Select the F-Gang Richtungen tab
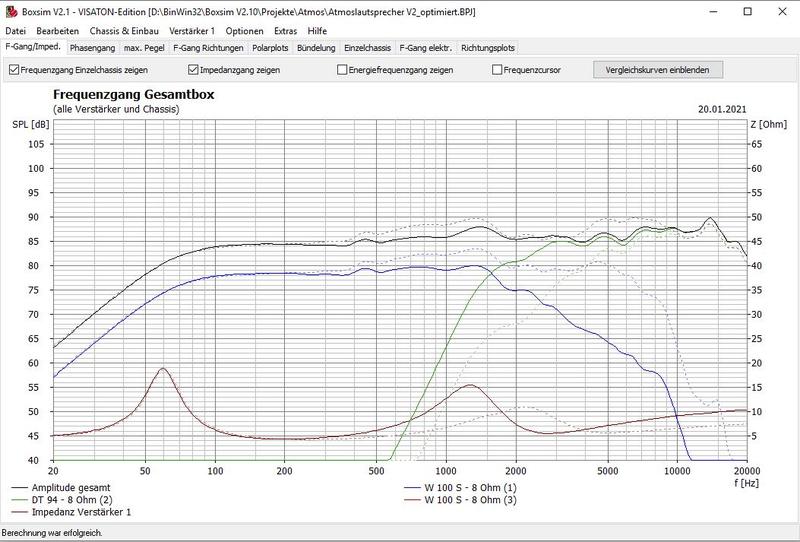Screen dimensions: 800x542 click(x=208, y=47)
